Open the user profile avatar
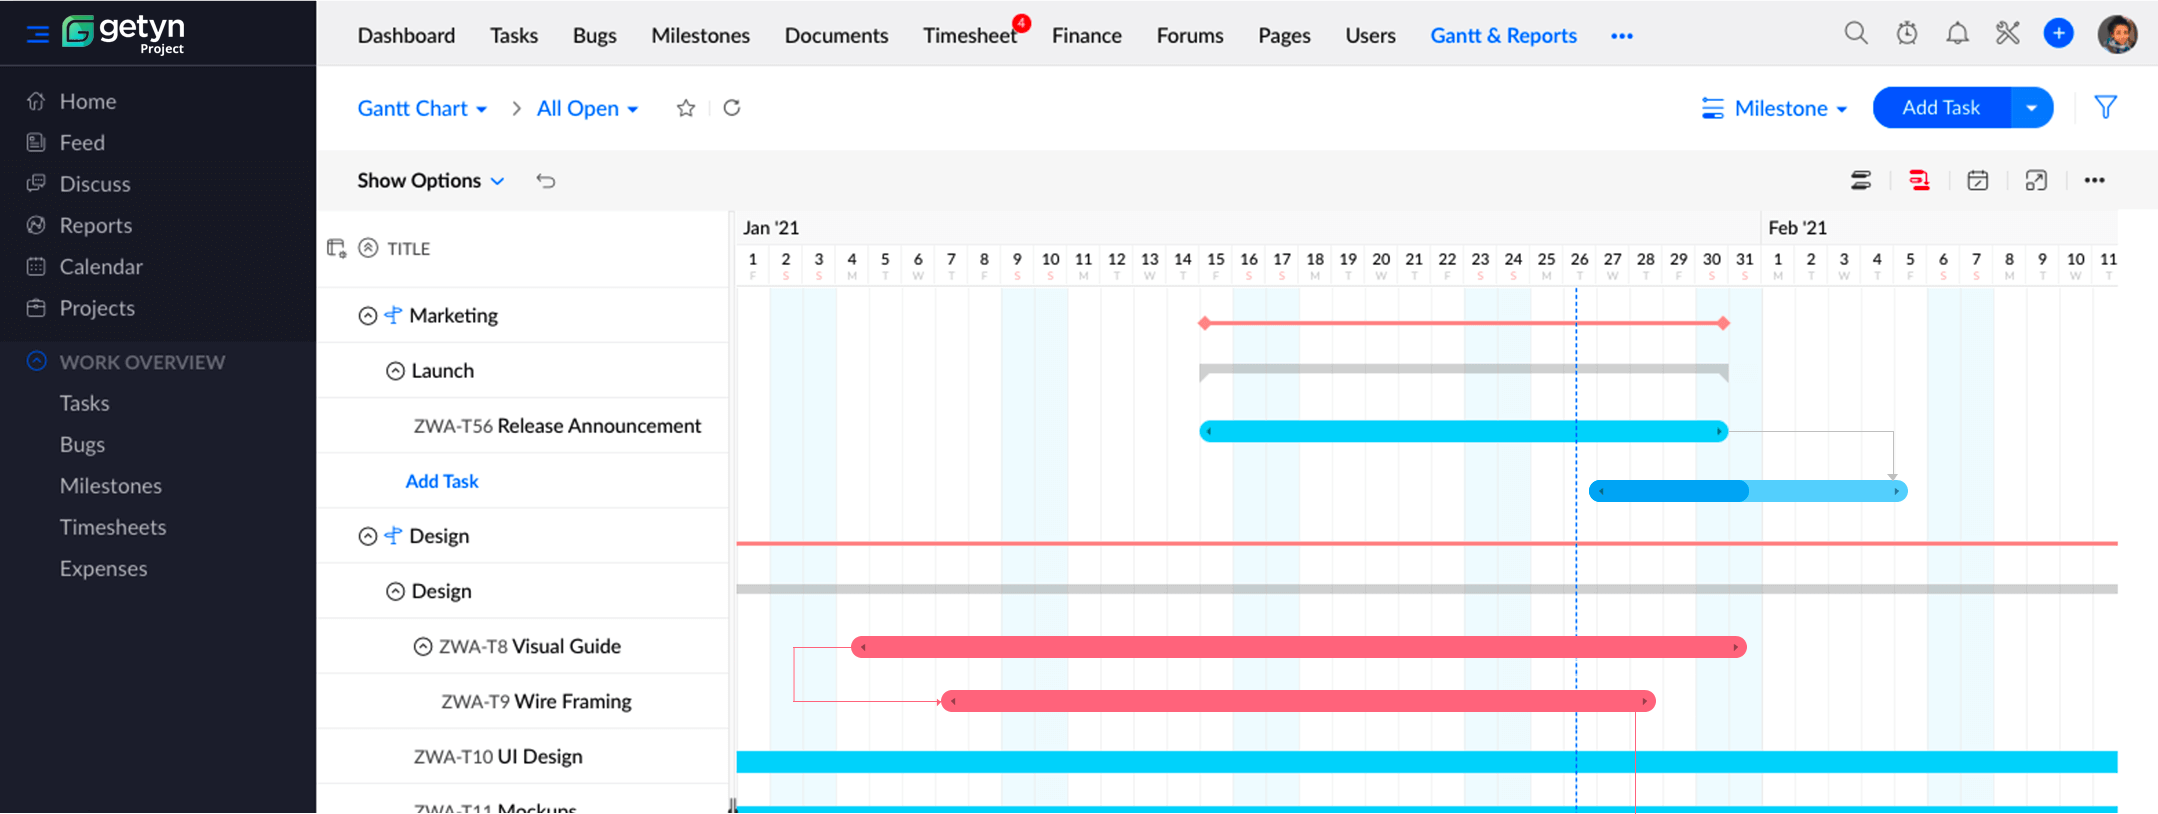2158x814 pixels. coord(2117,33)
